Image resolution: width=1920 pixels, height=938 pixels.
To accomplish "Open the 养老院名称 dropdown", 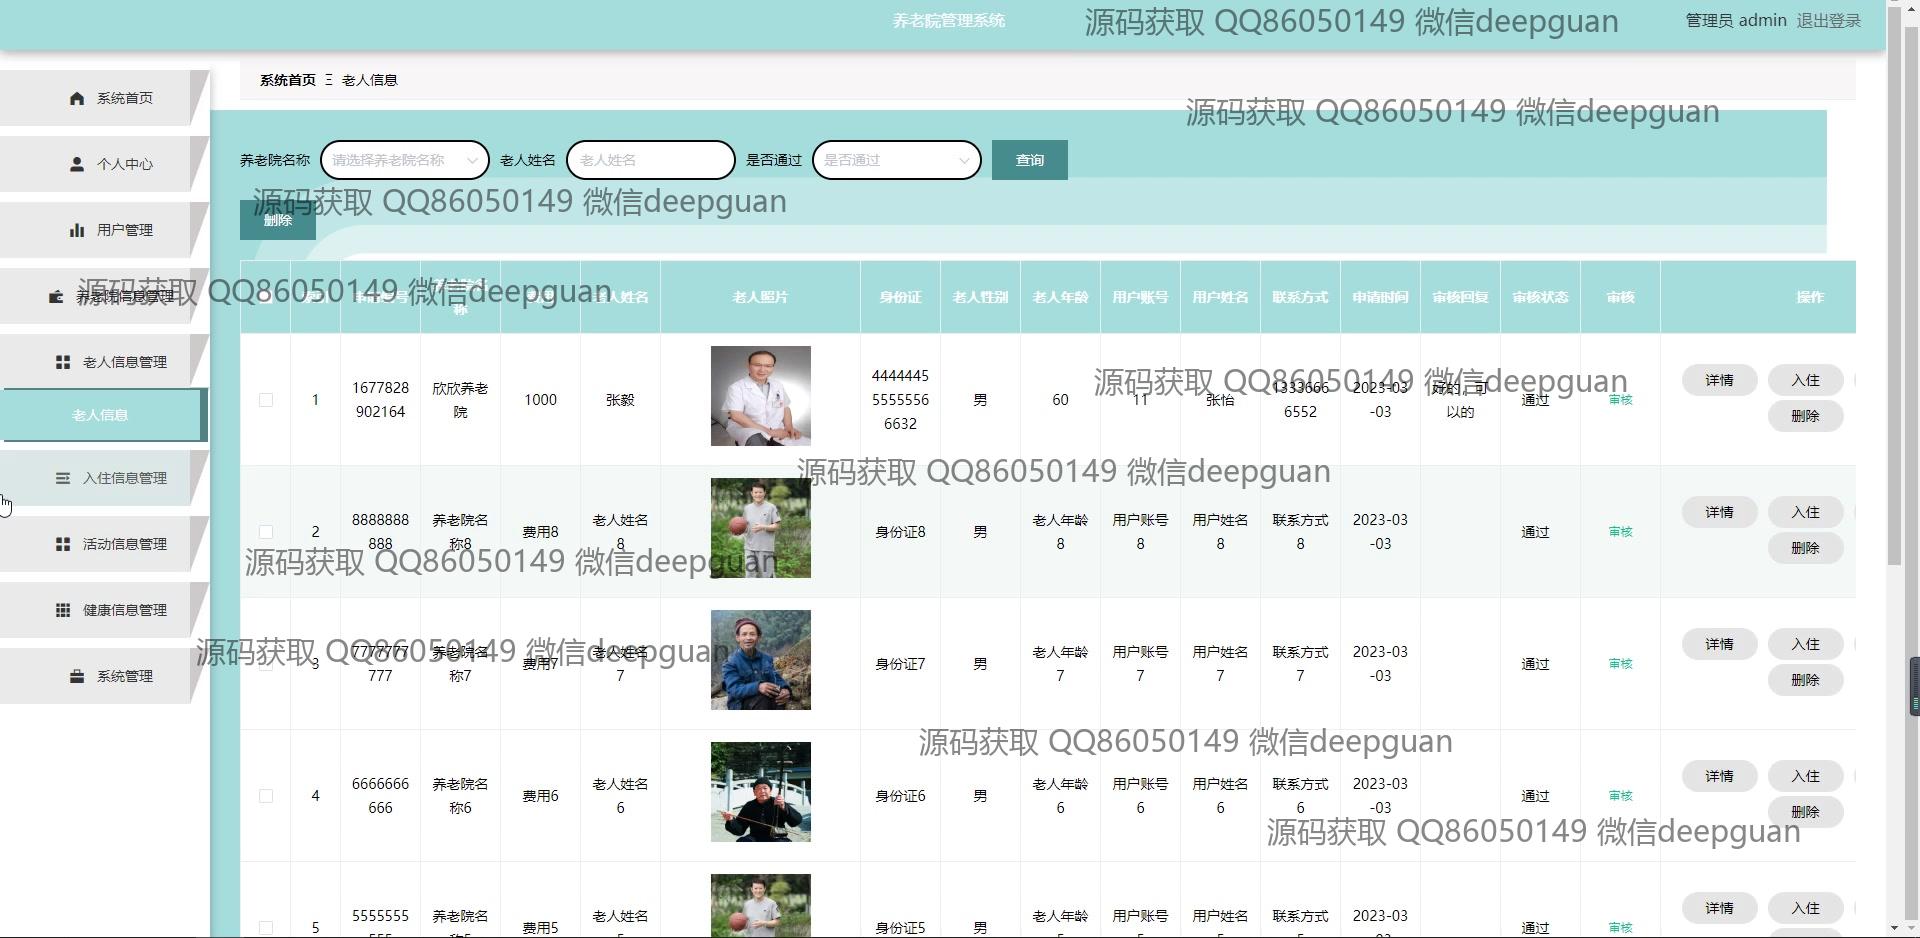I will [404, 160].
